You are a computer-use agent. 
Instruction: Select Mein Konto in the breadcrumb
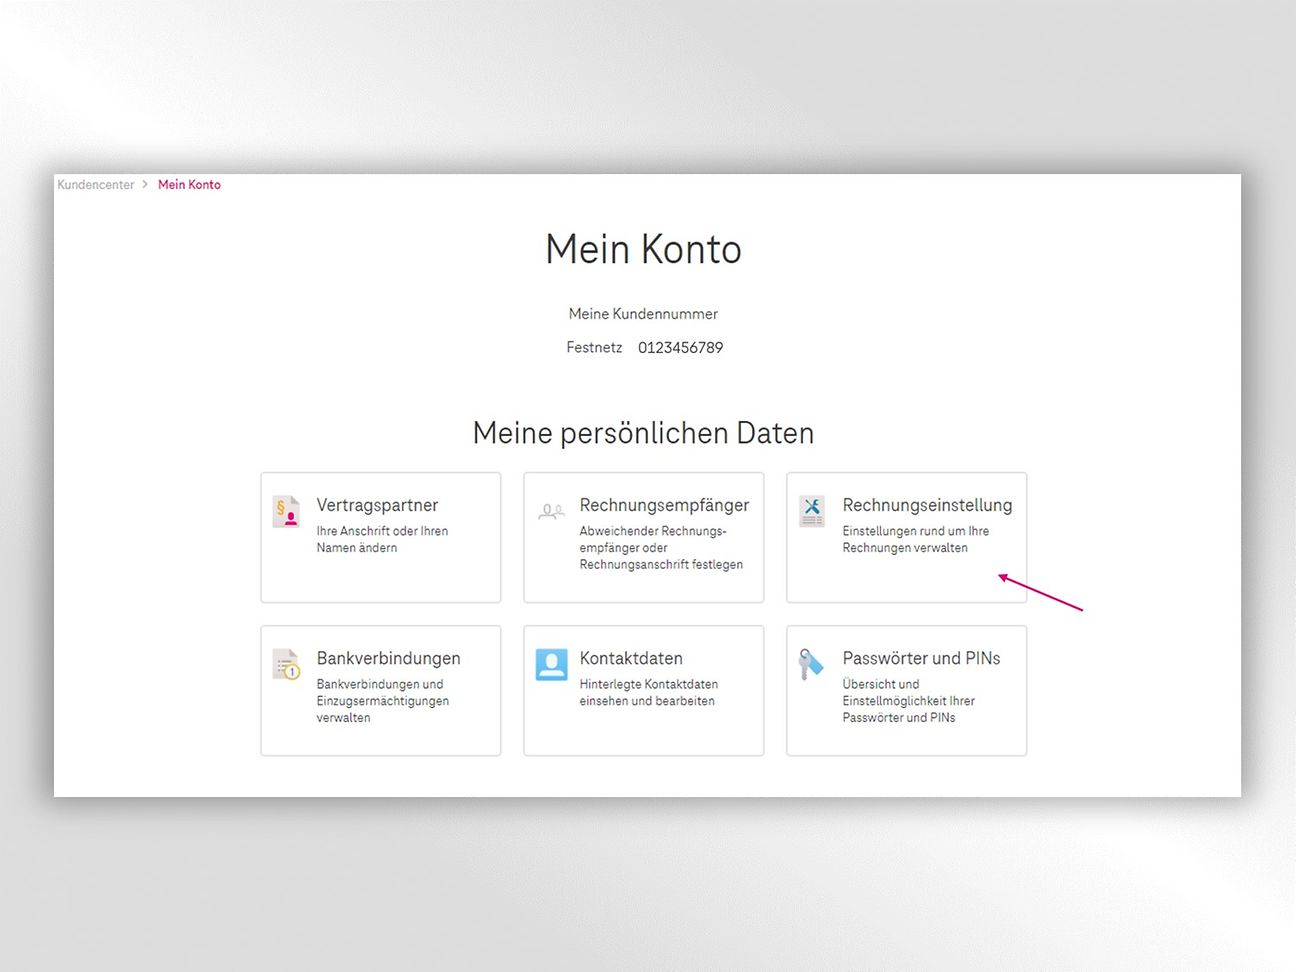(x=189, y=184)
